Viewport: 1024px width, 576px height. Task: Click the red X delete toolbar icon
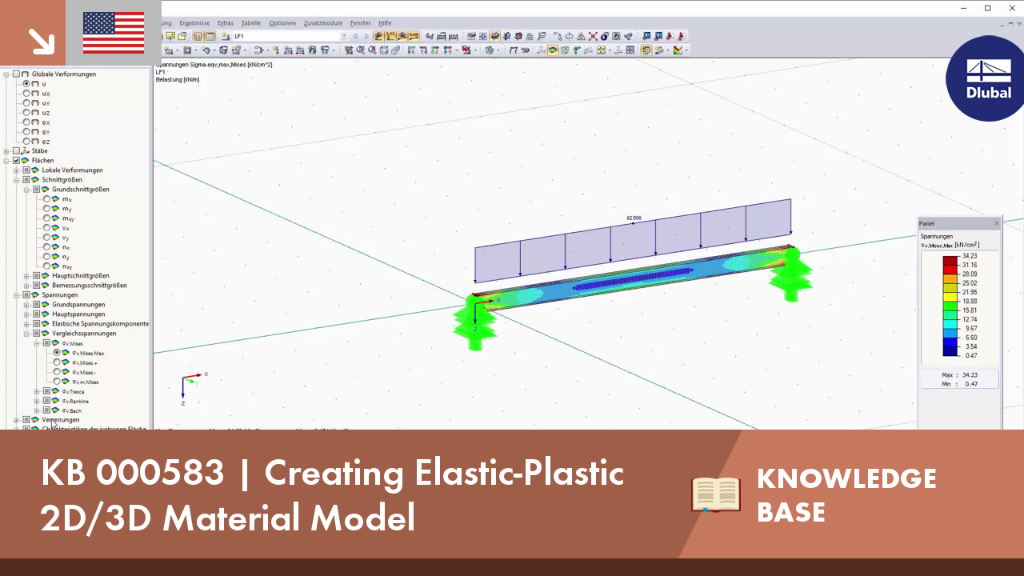point(593,37)
